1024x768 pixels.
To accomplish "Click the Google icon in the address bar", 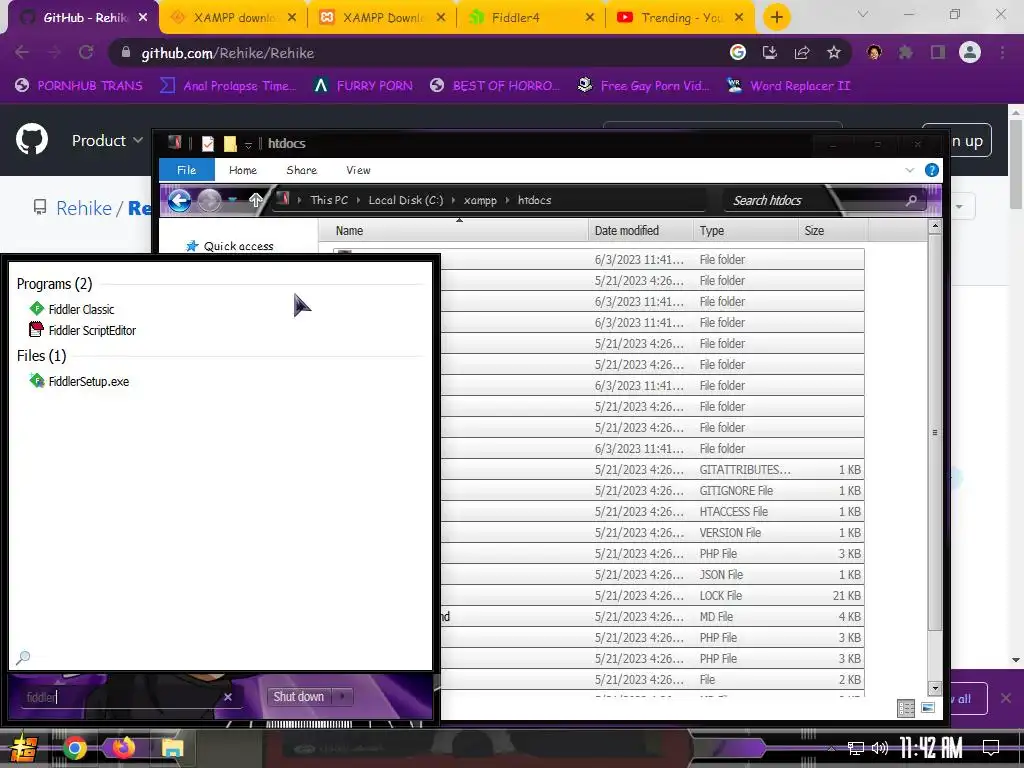I will point(738,52).
